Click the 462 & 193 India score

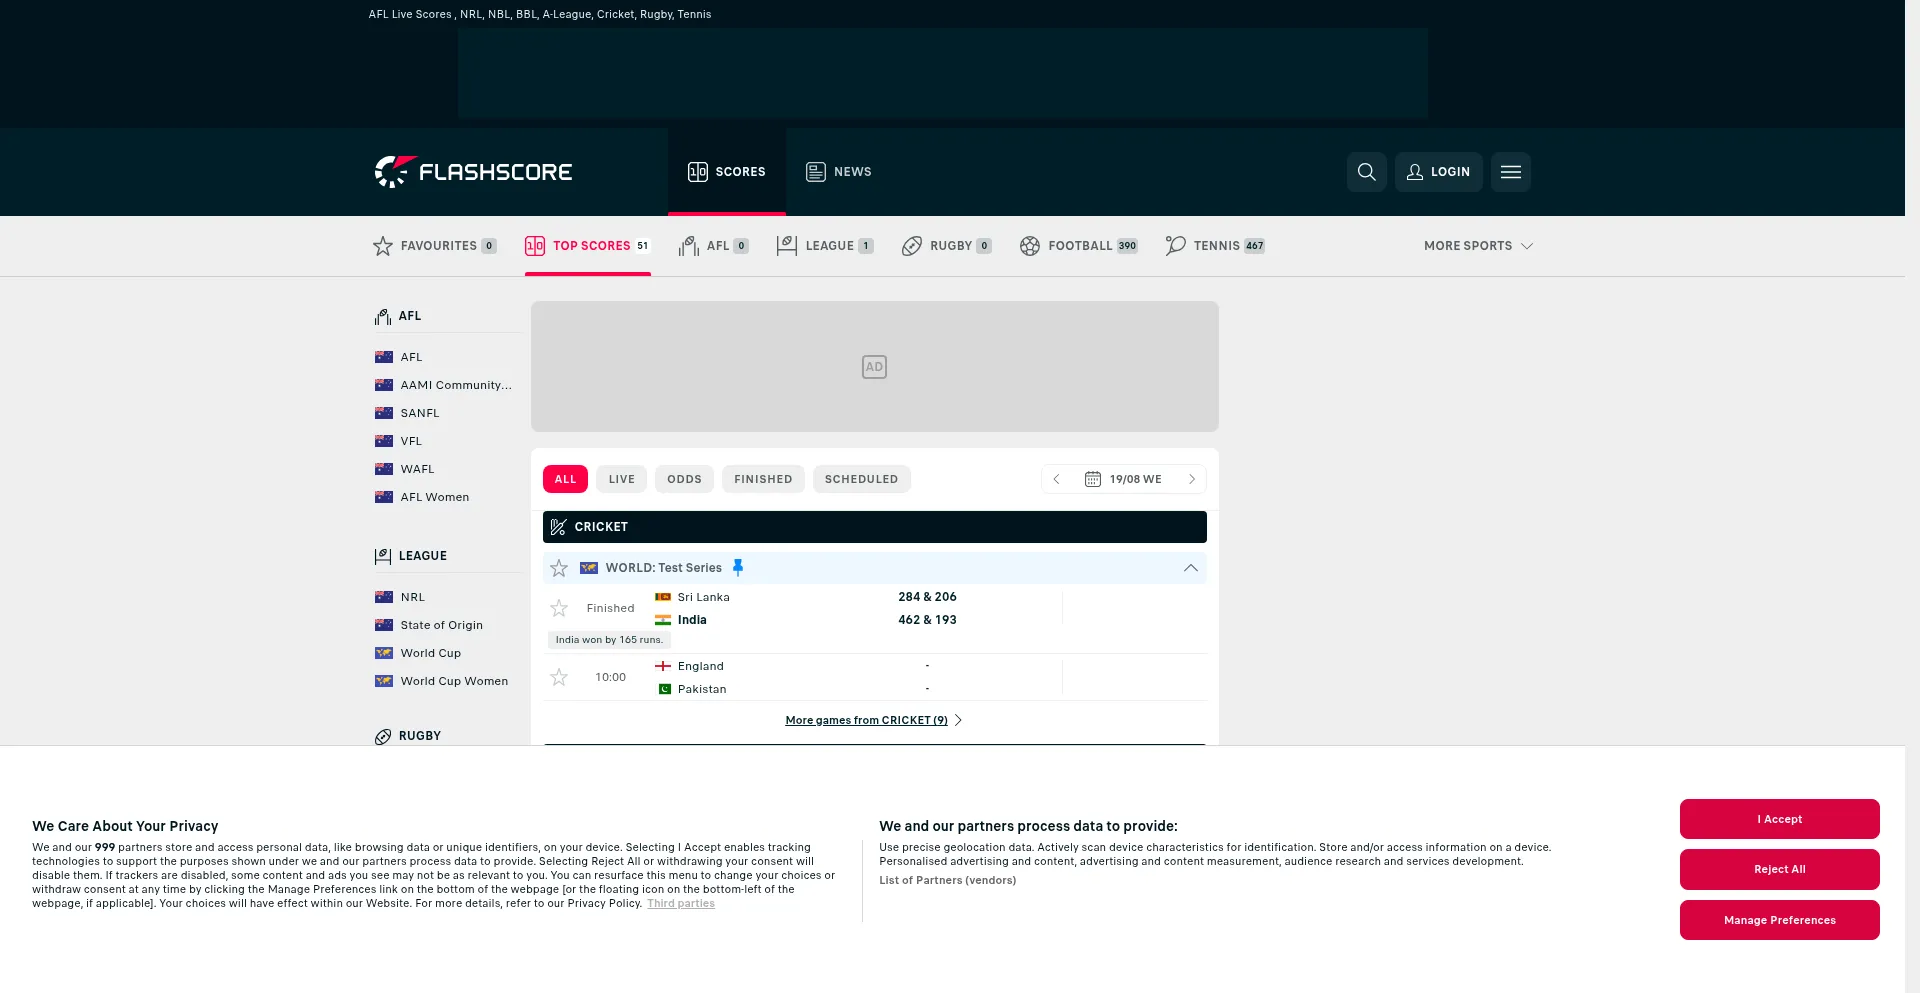tap(927, 620)
